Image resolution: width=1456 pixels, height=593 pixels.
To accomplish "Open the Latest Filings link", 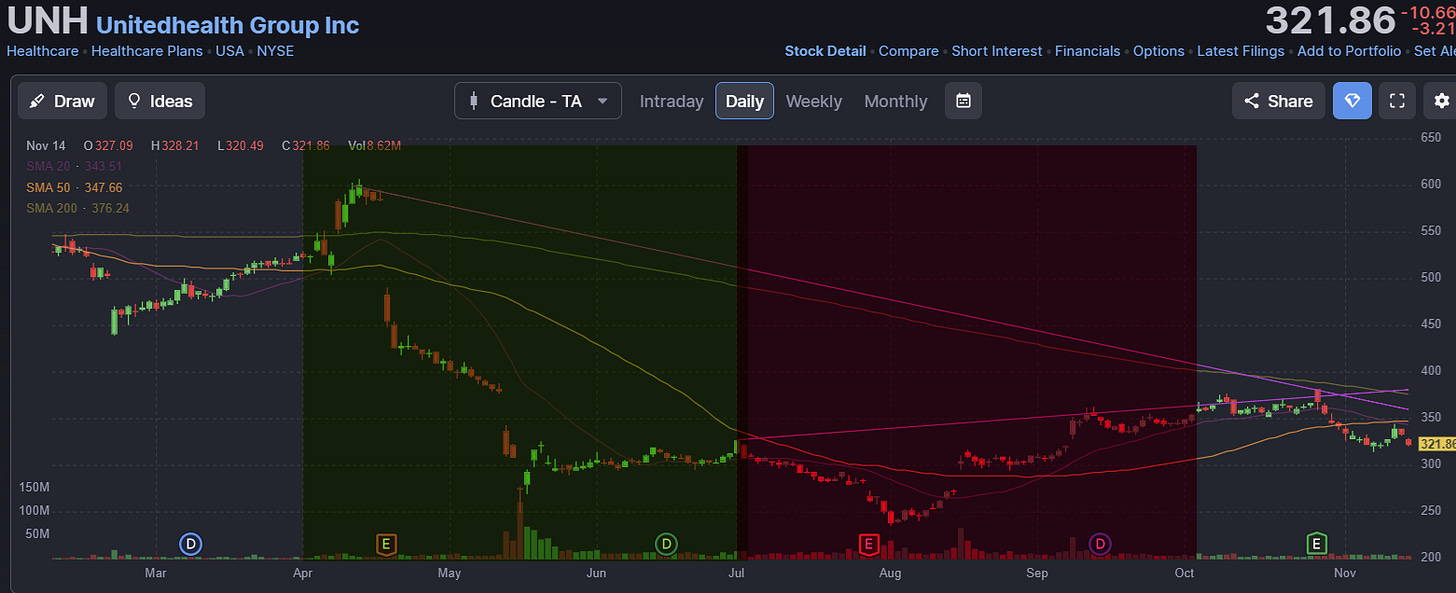I will (x=1241, y=51).
